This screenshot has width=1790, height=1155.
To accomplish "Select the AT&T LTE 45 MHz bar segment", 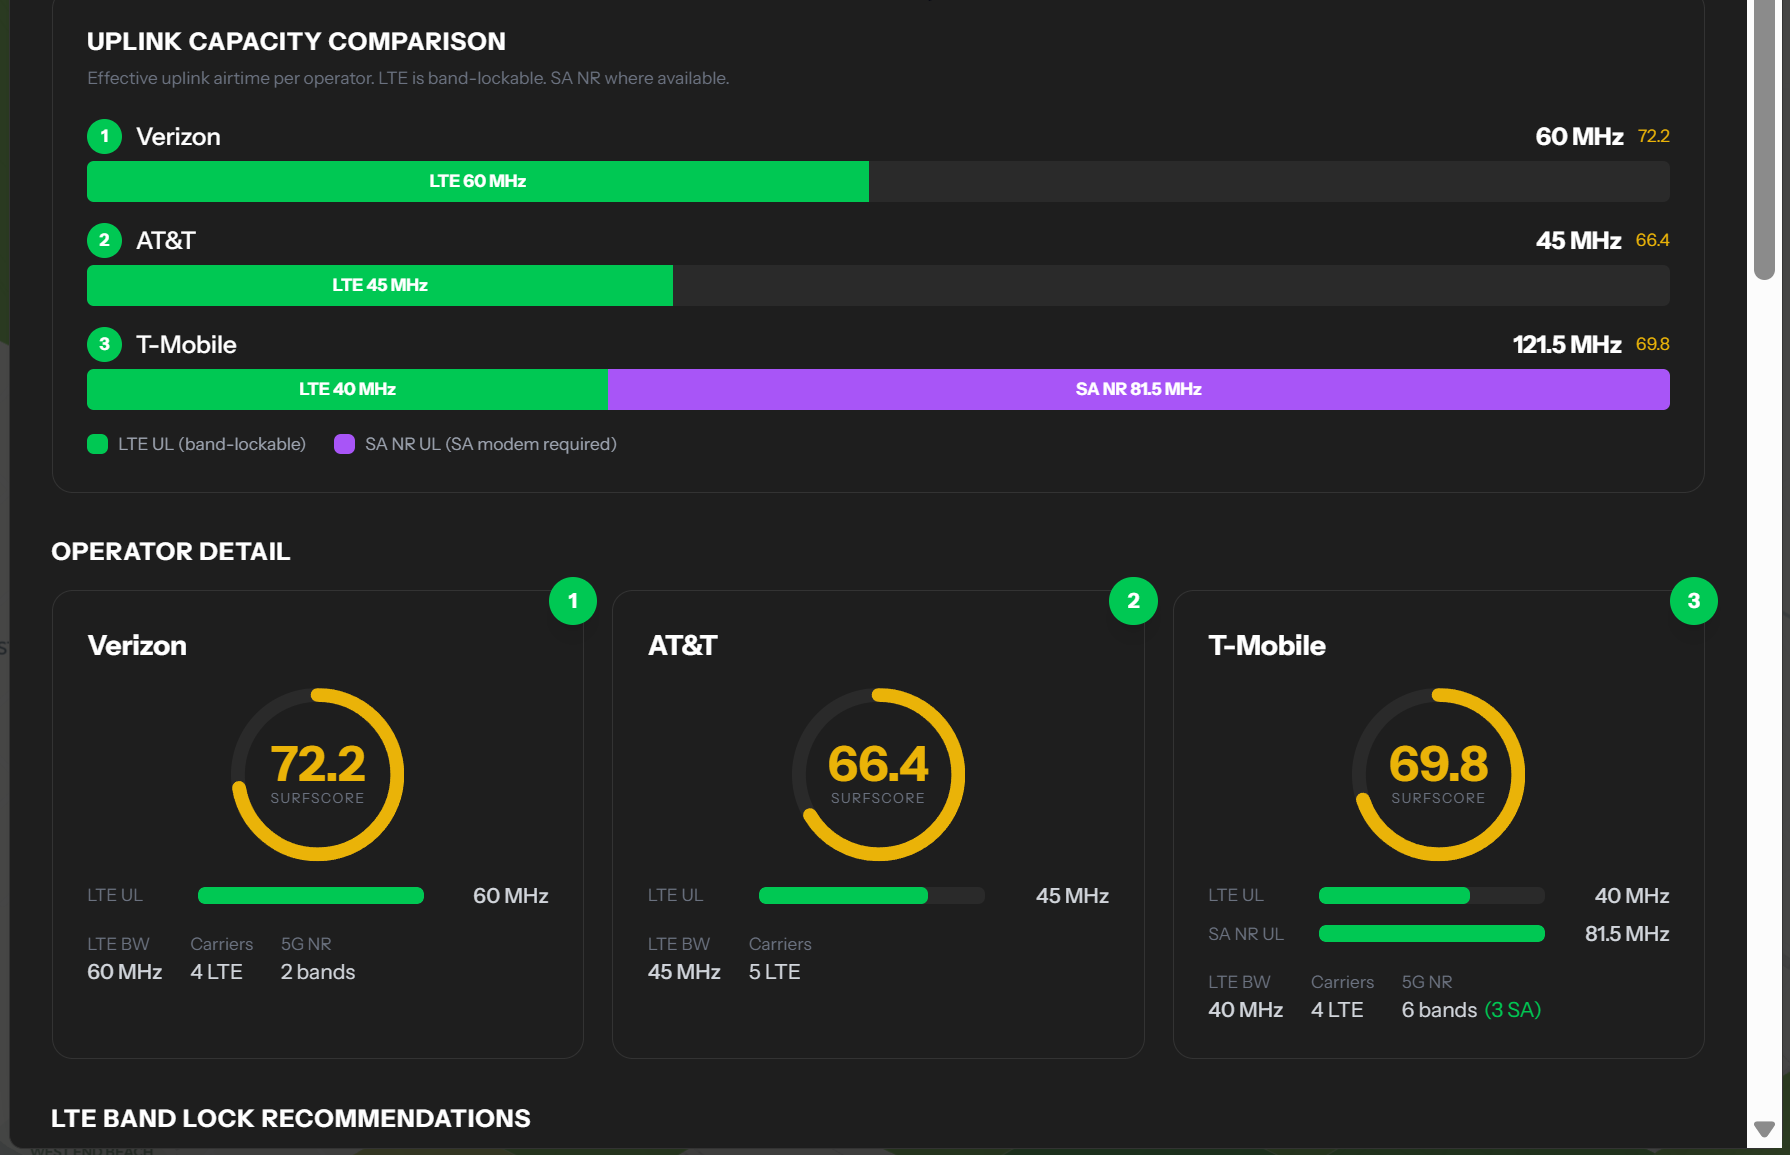I will pyautogui.click(x=380, y=285).
